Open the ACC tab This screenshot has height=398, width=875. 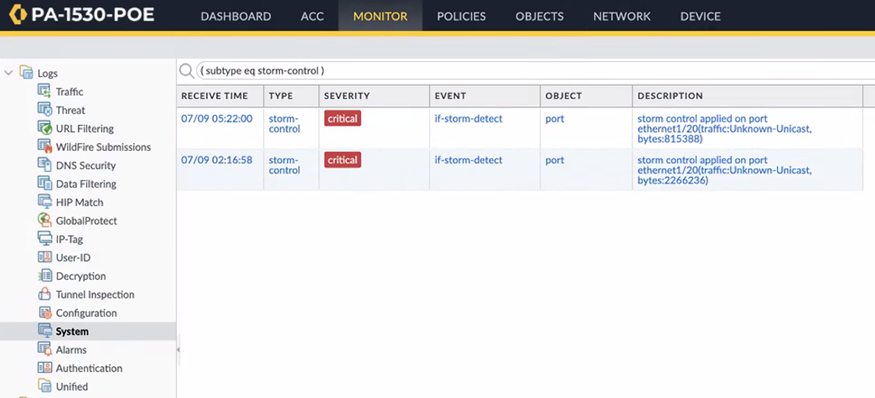point(312,16)
